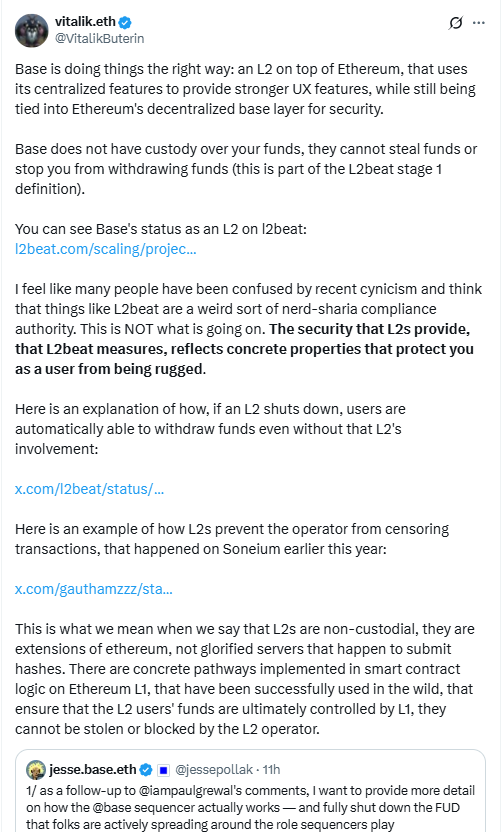Open the x.com/l2beat/status link
The width and height of the screenshot is (503, 832).
click(x=89, y=489)
